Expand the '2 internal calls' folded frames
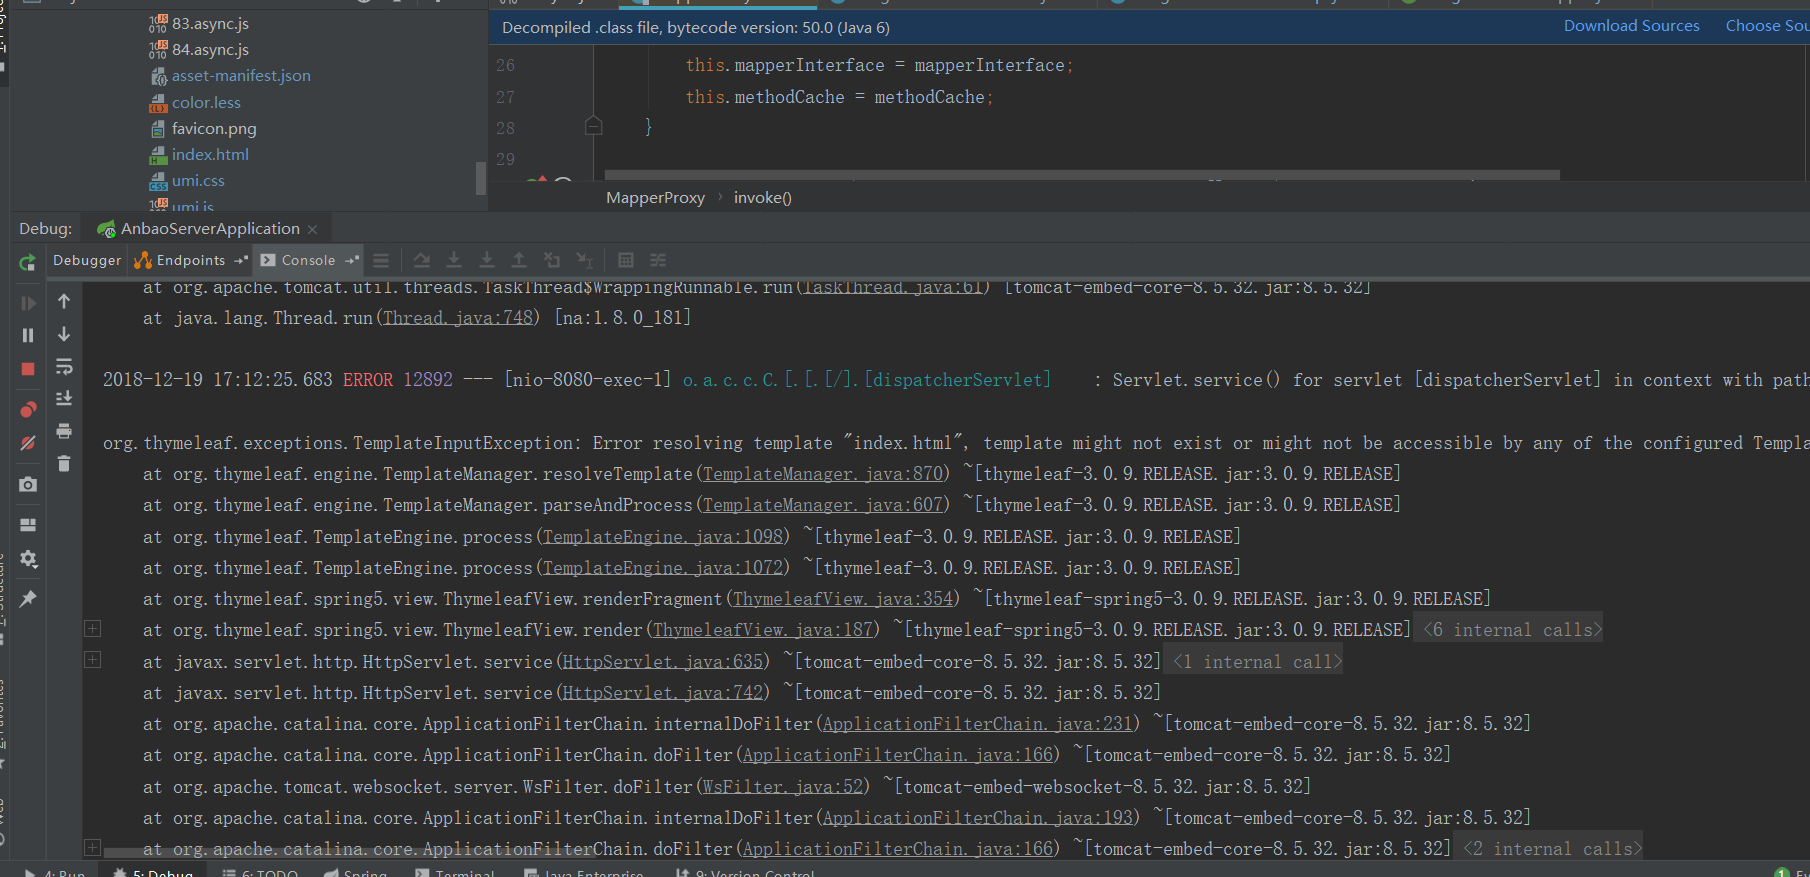Screen dimensions: 1810x877 [1551, 849]
